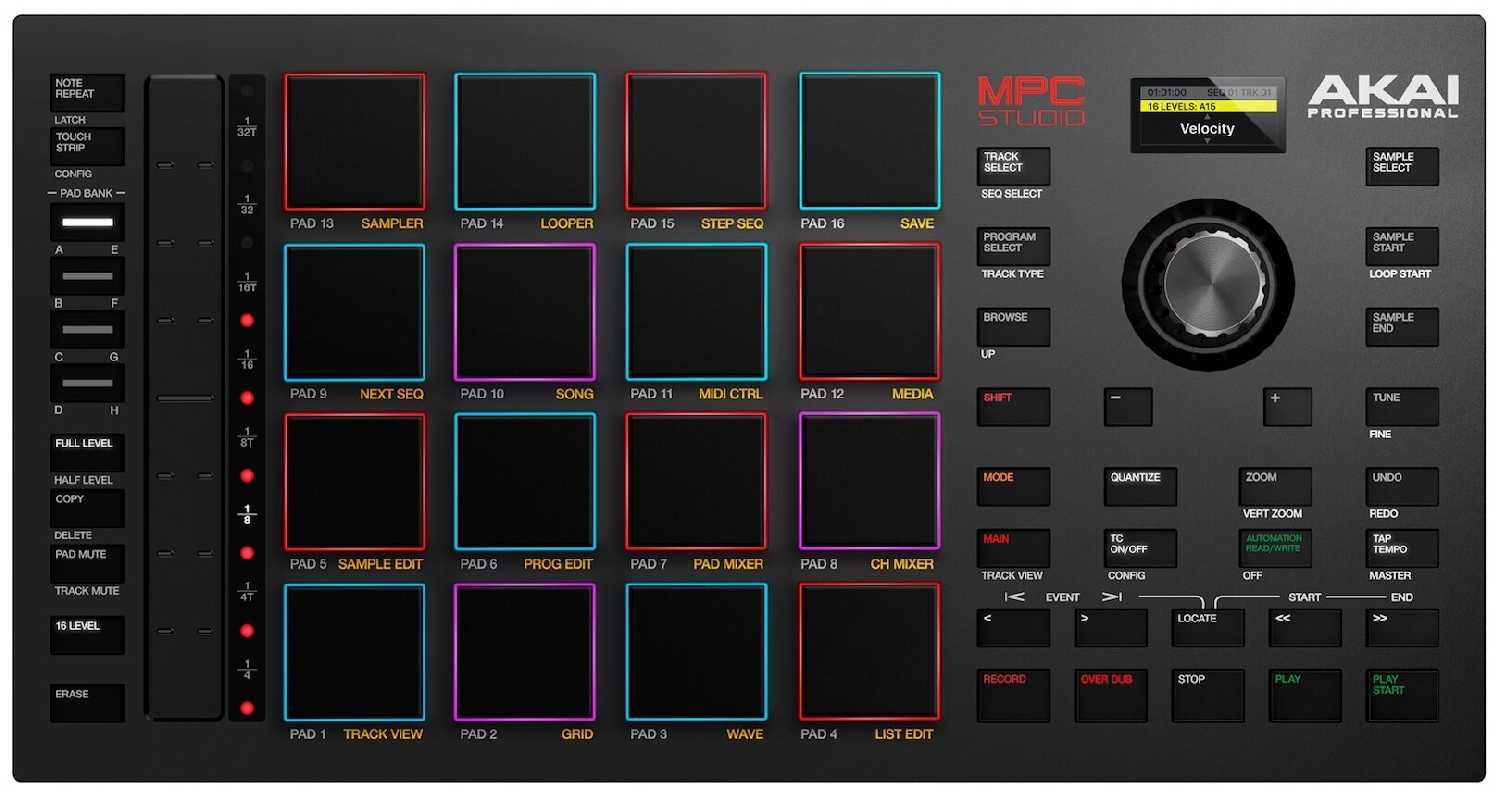Open Sample Select button
This screenshot has width=1500, height=796.
[1402, 166]
